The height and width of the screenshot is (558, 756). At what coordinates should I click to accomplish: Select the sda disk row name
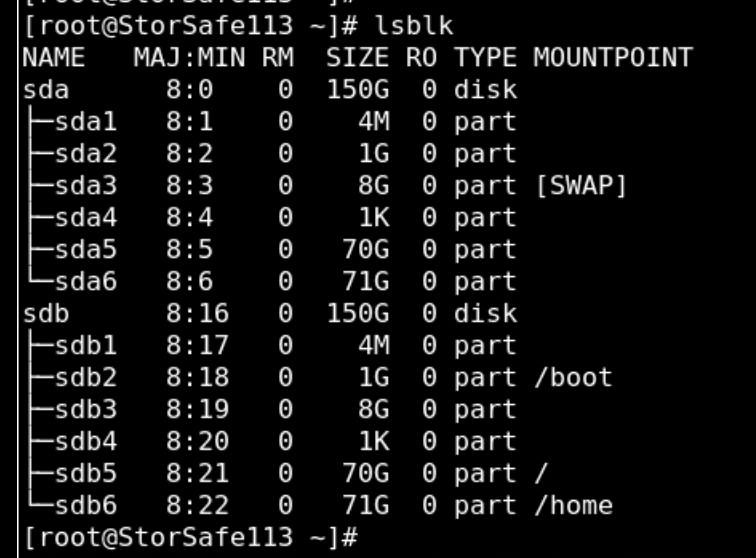46,90
